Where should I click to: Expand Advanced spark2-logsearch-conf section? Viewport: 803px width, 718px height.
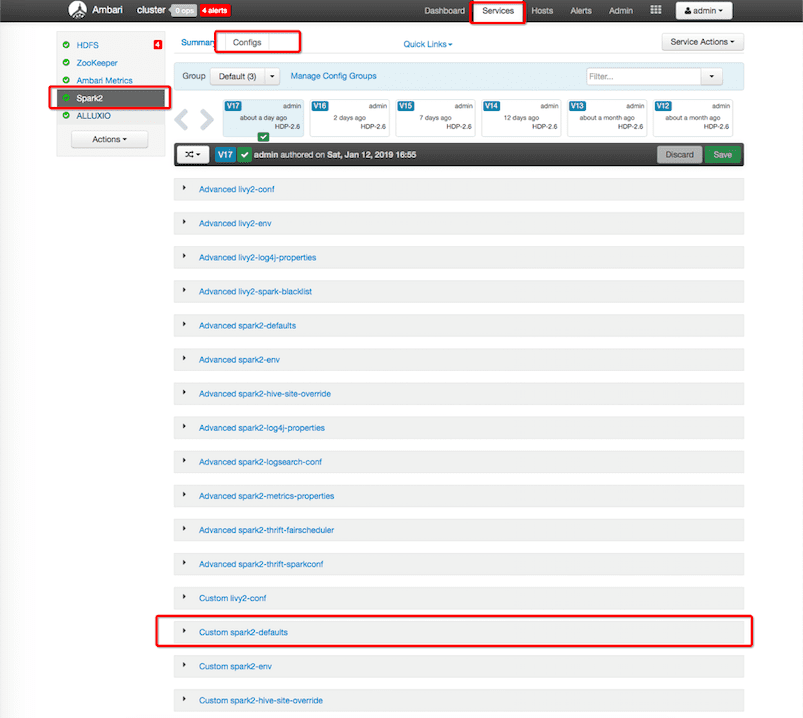pyautogui.click(x=458, y=461)
